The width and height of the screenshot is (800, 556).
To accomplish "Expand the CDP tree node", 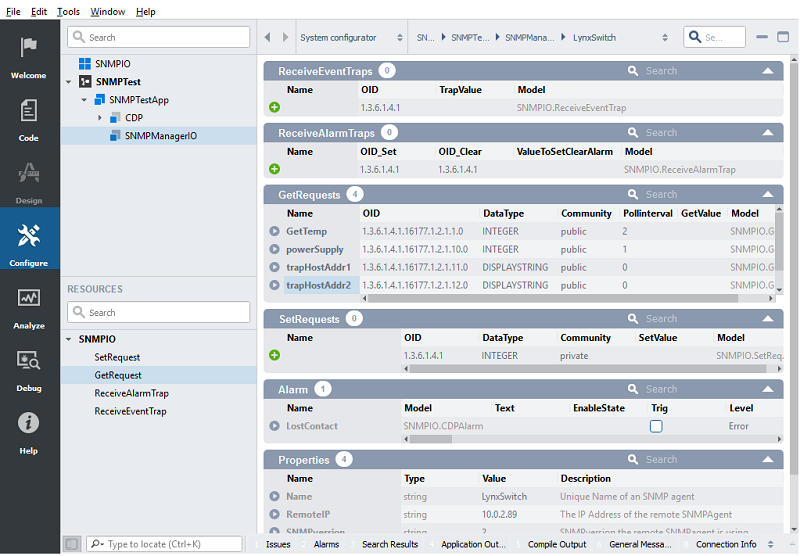I will (100, 118).
